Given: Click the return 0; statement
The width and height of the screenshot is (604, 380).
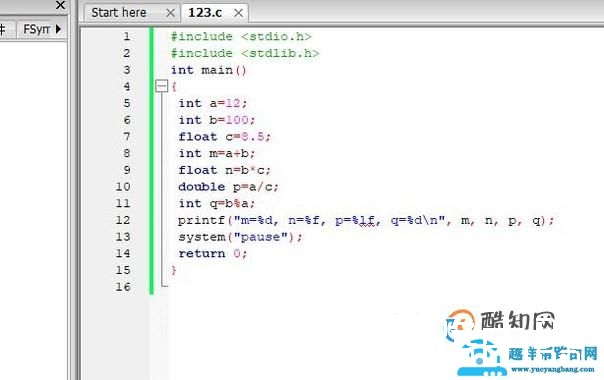Looking at the screenshot, I should point(212,254).
